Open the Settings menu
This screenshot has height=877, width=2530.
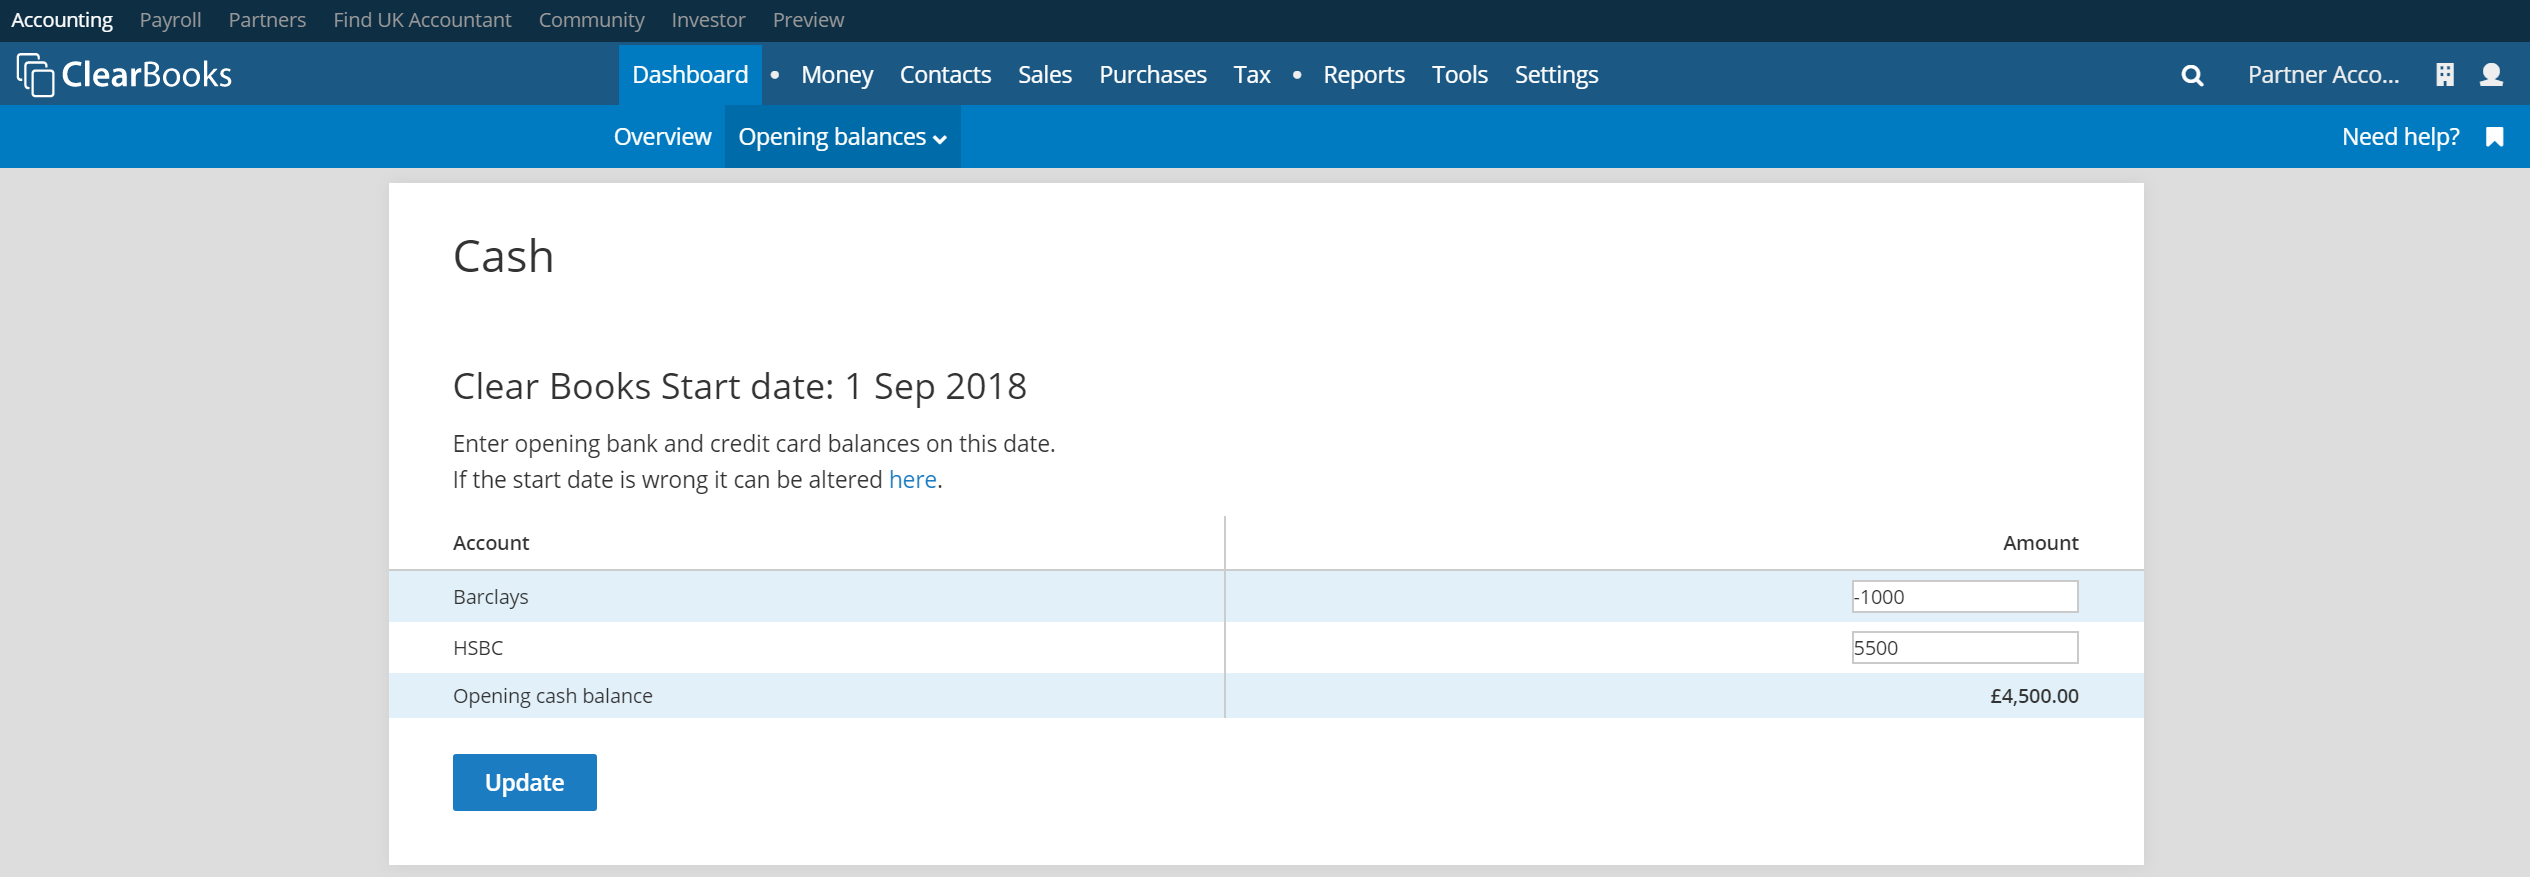coord(1556,75)
